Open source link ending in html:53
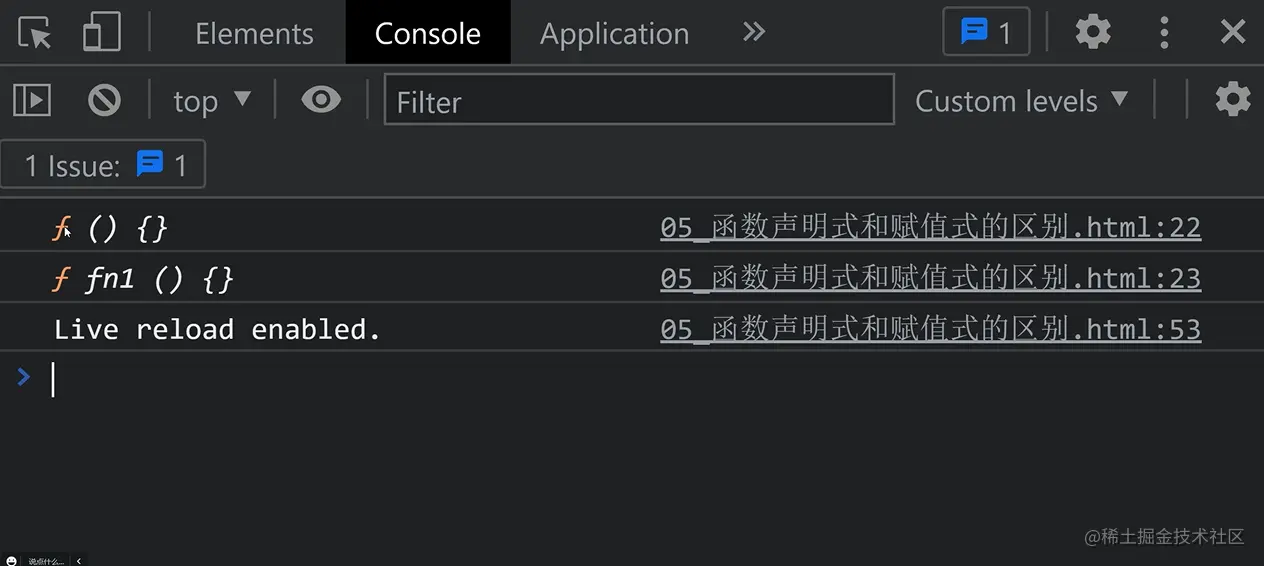 (x=930, y=329)
